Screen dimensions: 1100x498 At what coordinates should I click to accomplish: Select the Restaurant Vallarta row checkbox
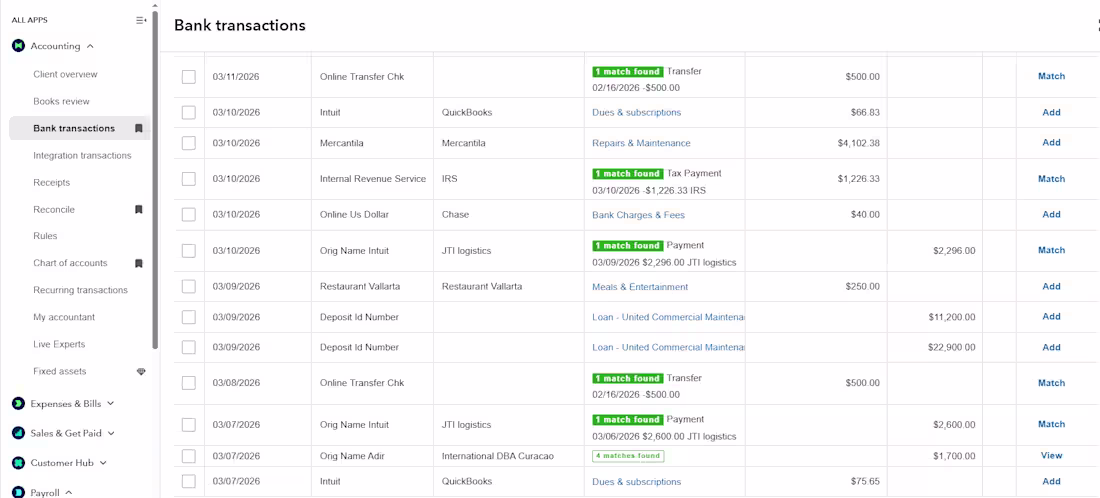pyautogui.click(x=189, y=286)
